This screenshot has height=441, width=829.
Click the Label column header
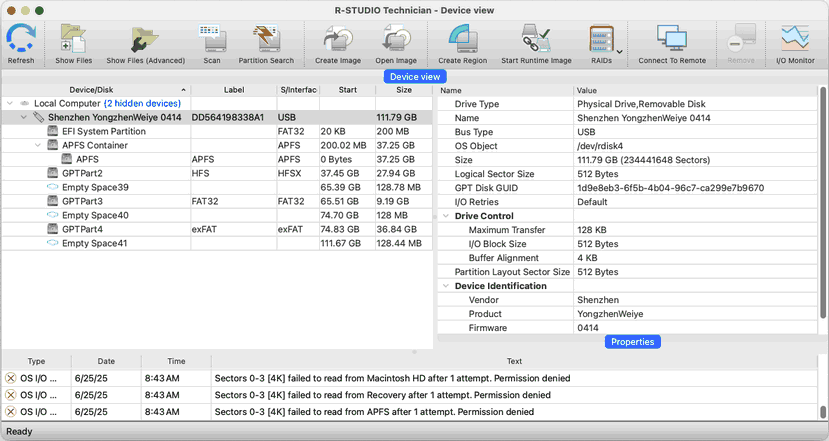click(x=234, y=90)
